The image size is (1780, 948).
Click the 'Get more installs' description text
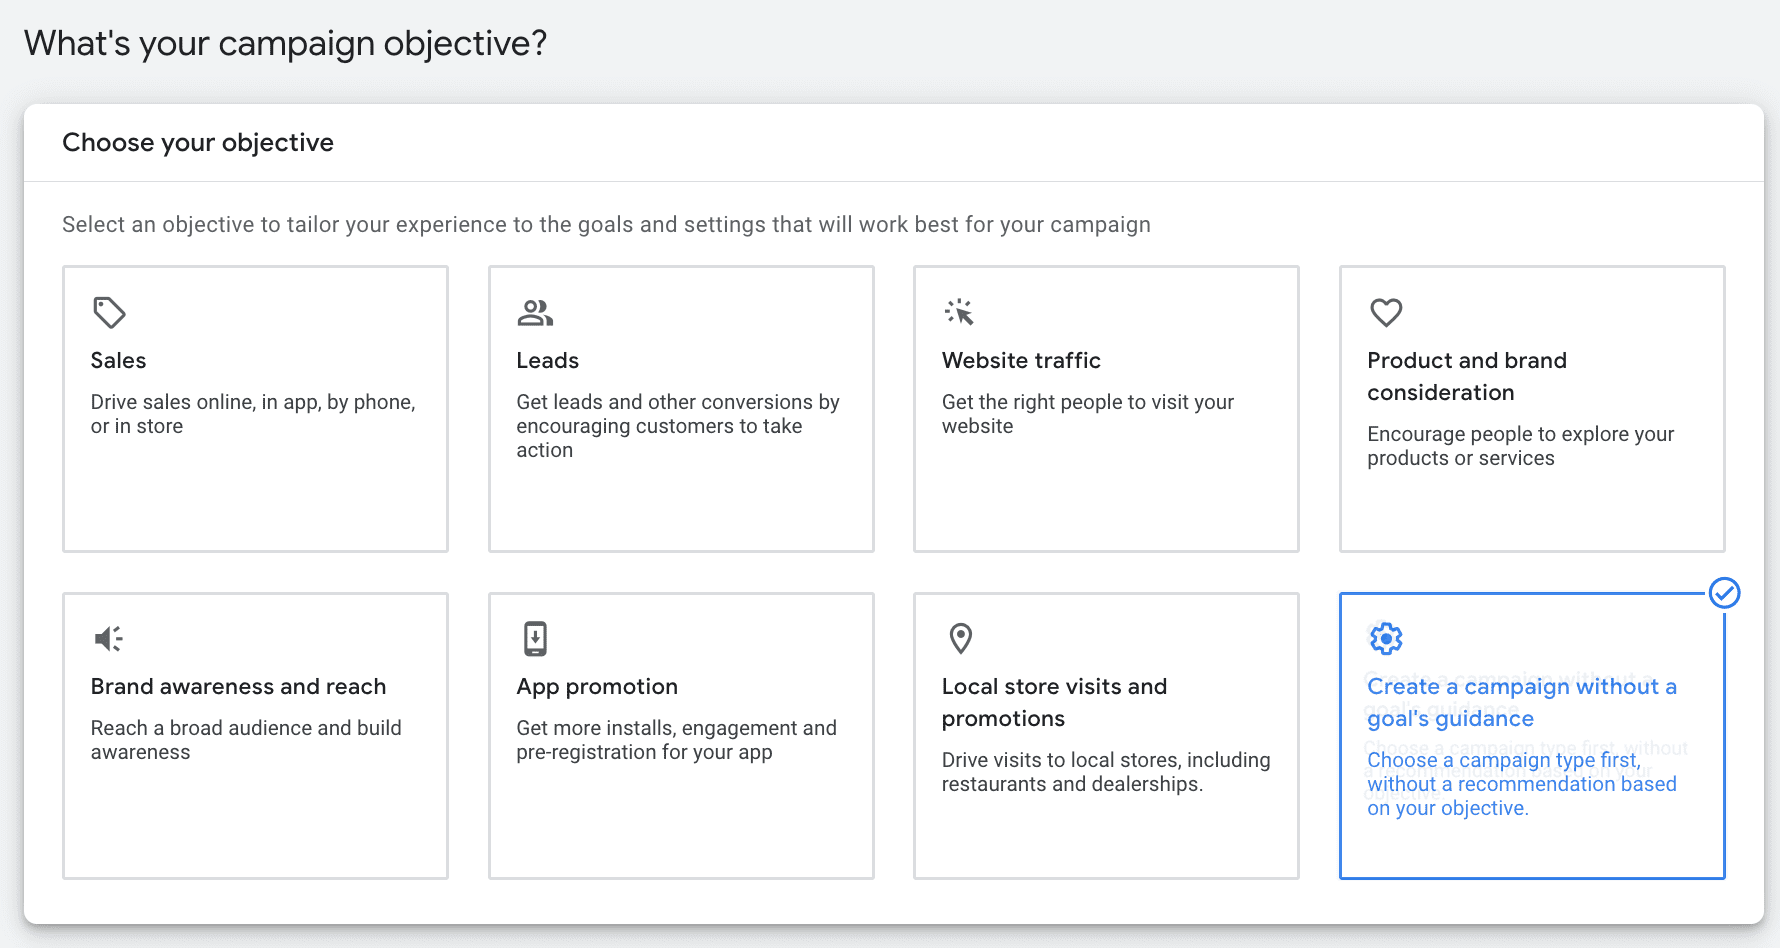(676, 740)
